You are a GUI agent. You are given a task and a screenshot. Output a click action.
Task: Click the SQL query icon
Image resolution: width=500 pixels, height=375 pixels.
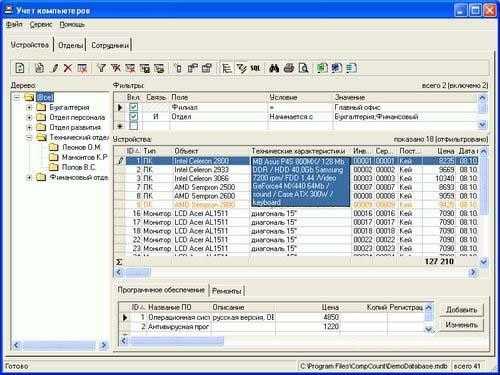pyautogui.click(x=255, y=68)
